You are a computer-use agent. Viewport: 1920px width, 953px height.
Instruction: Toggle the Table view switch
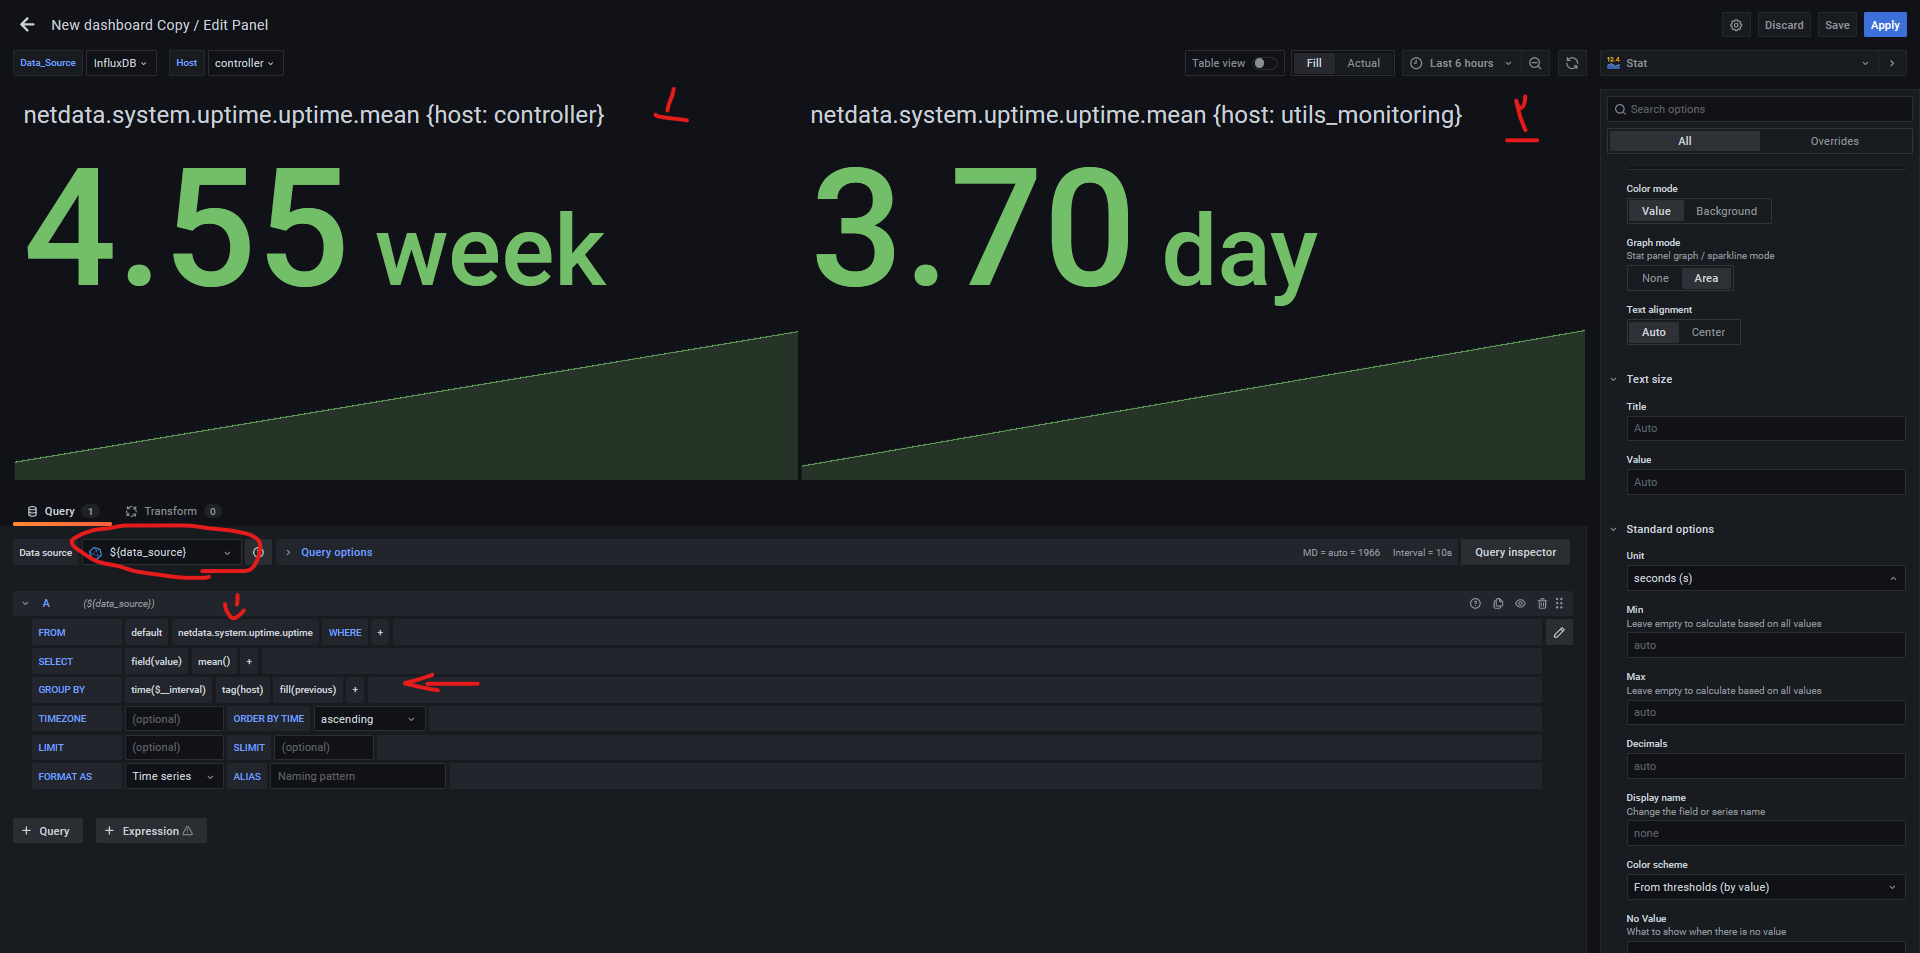pyautogui.click(x=1264, y=63)
